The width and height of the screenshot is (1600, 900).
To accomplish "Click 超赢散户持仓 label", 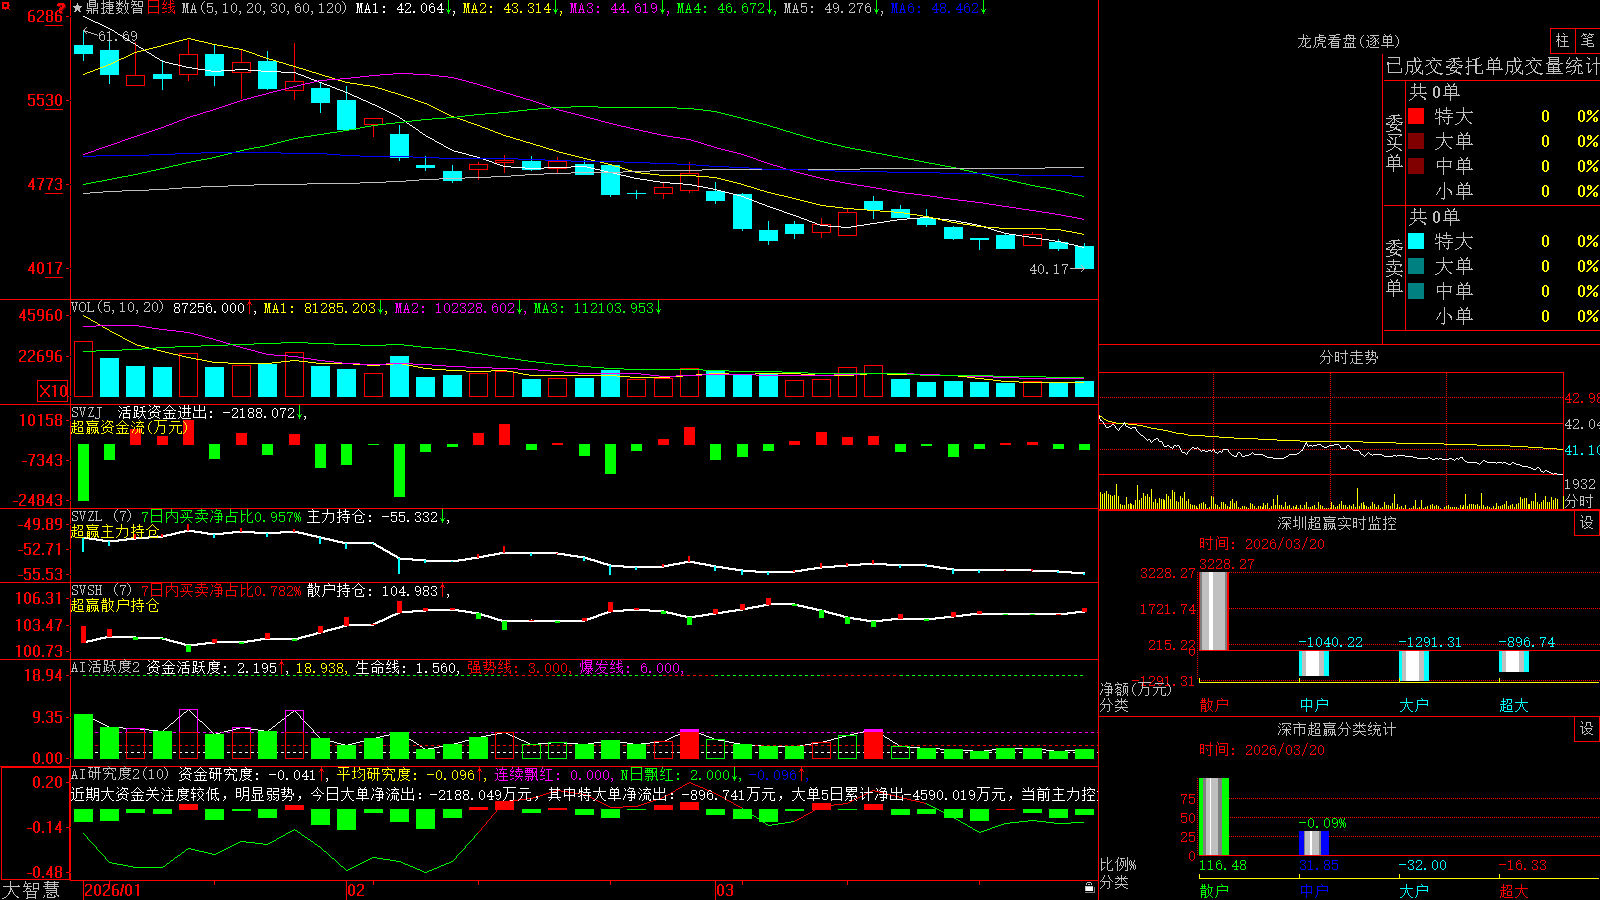I will (115, 605).
